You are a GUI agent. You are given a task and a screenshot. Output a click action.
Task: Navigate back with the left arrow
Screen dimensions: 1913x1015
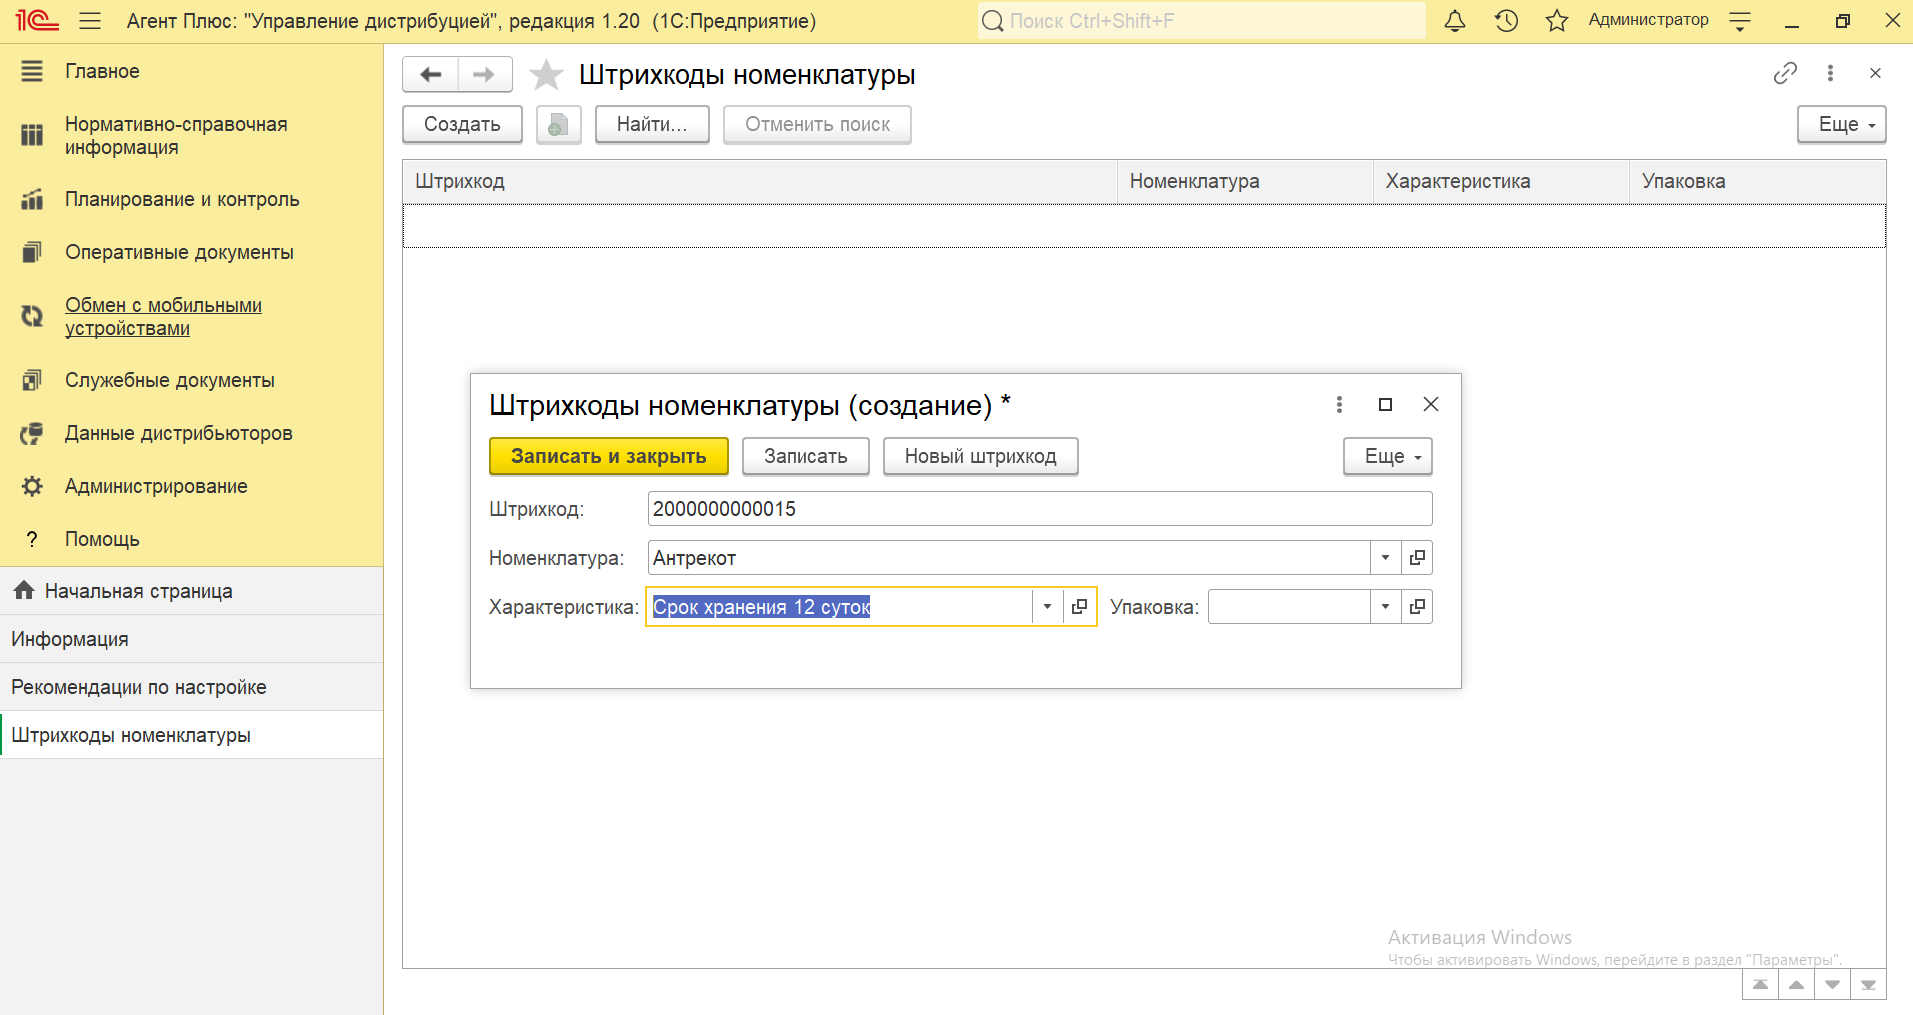tap(431, 75)
